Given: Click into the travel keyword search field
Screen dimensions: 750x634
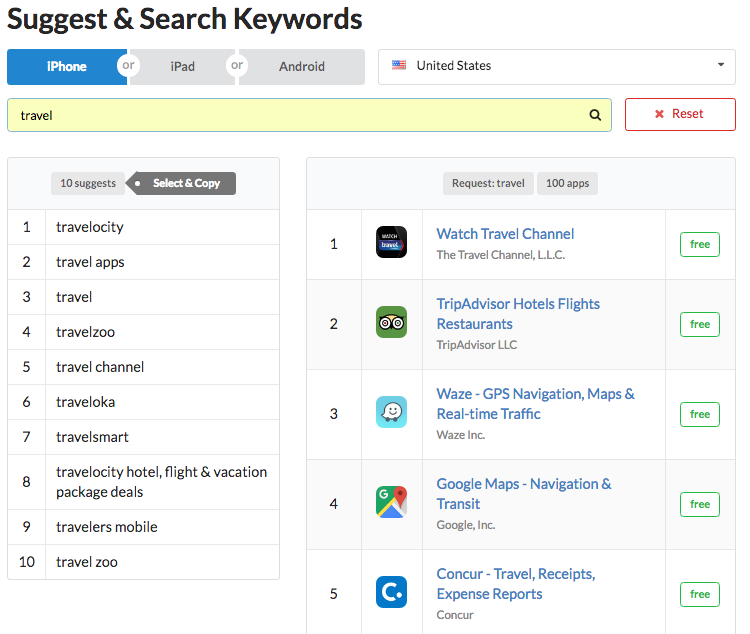Looking at the screenshot, I should [x=300, y=115].
